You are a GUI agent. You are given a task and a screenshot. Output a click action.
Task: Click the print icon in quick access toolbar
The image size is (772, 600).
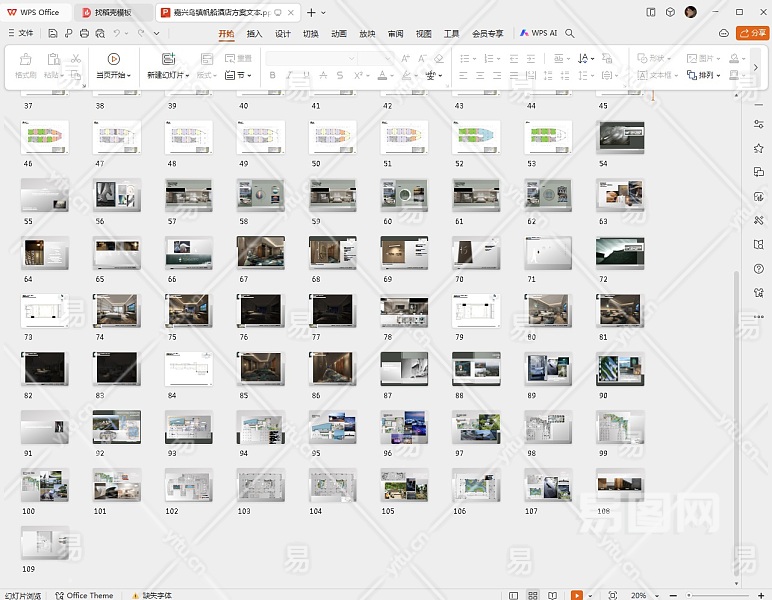[x=85, y=33]
